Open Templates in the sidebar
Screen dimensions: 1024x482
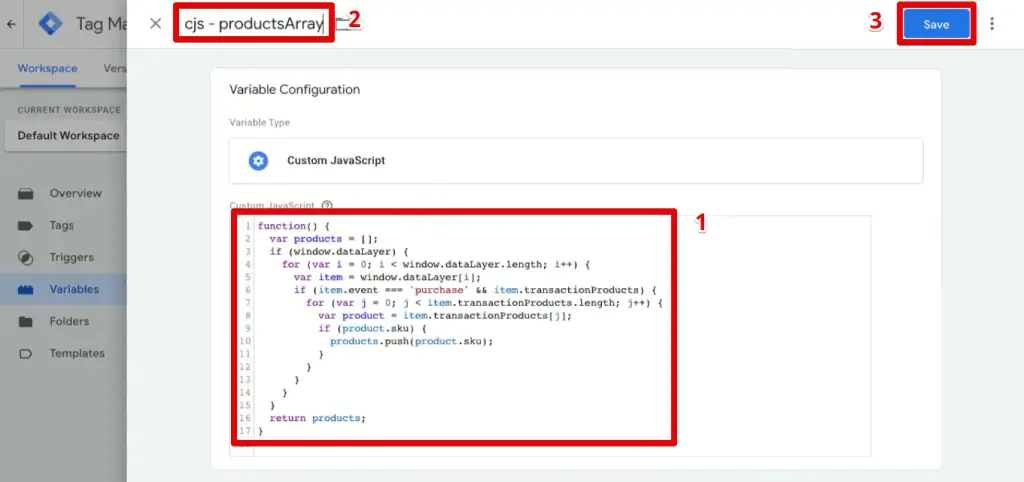[77, 353]
